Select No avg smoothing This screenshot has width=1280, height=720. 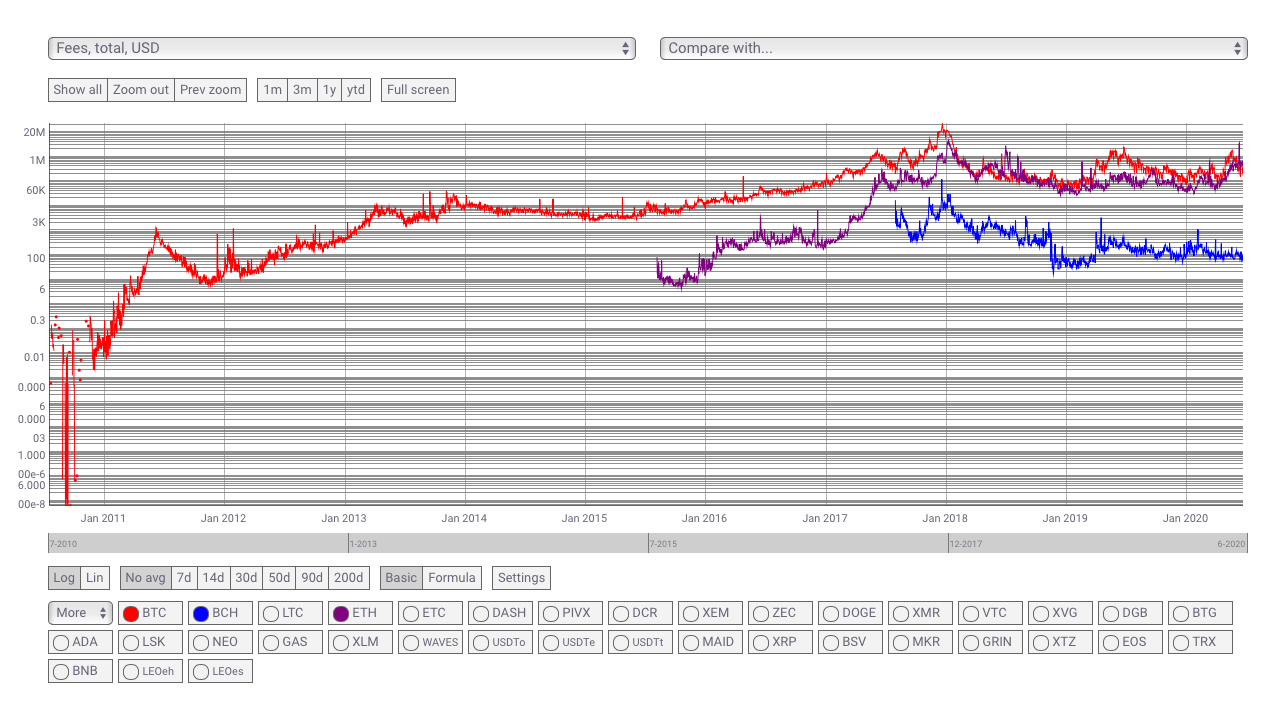coord(146,578)
